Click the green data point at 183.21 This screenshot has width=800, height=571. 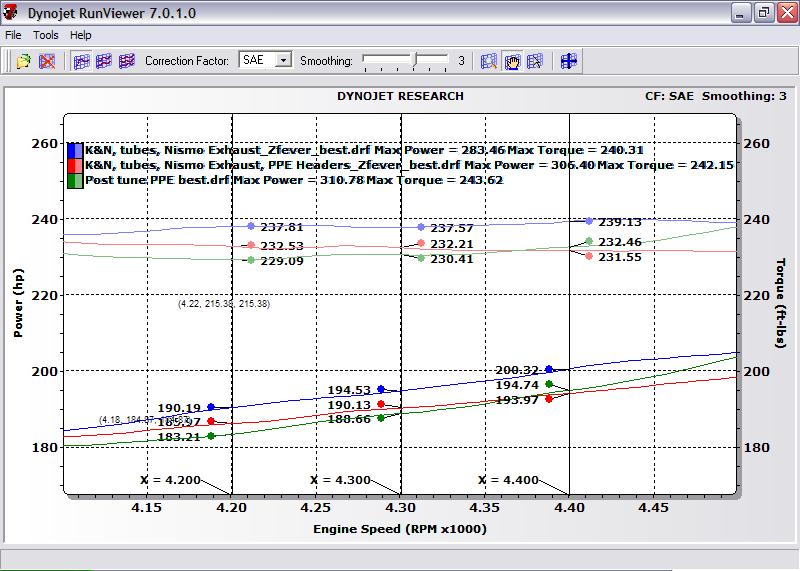[211, 436]
